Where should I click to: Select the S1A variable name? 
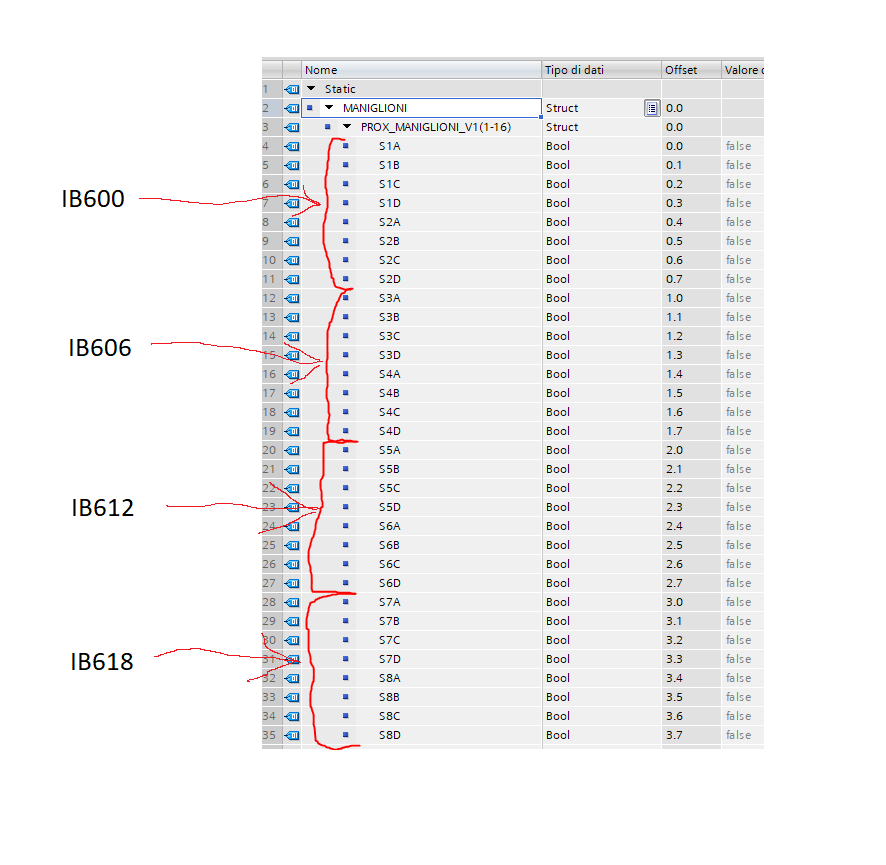(389, 146)
